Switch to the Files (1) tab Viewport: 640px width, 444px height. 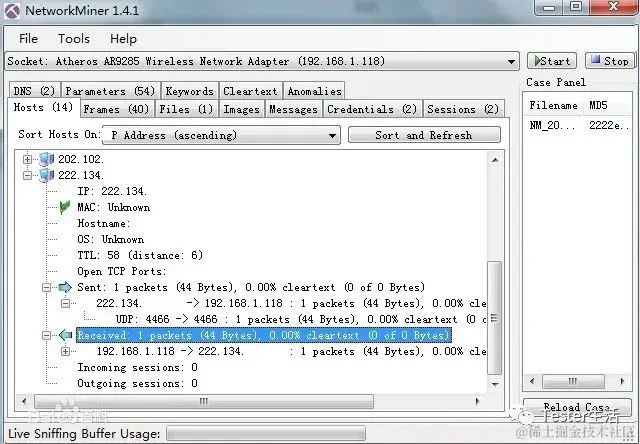pos(187,109)
